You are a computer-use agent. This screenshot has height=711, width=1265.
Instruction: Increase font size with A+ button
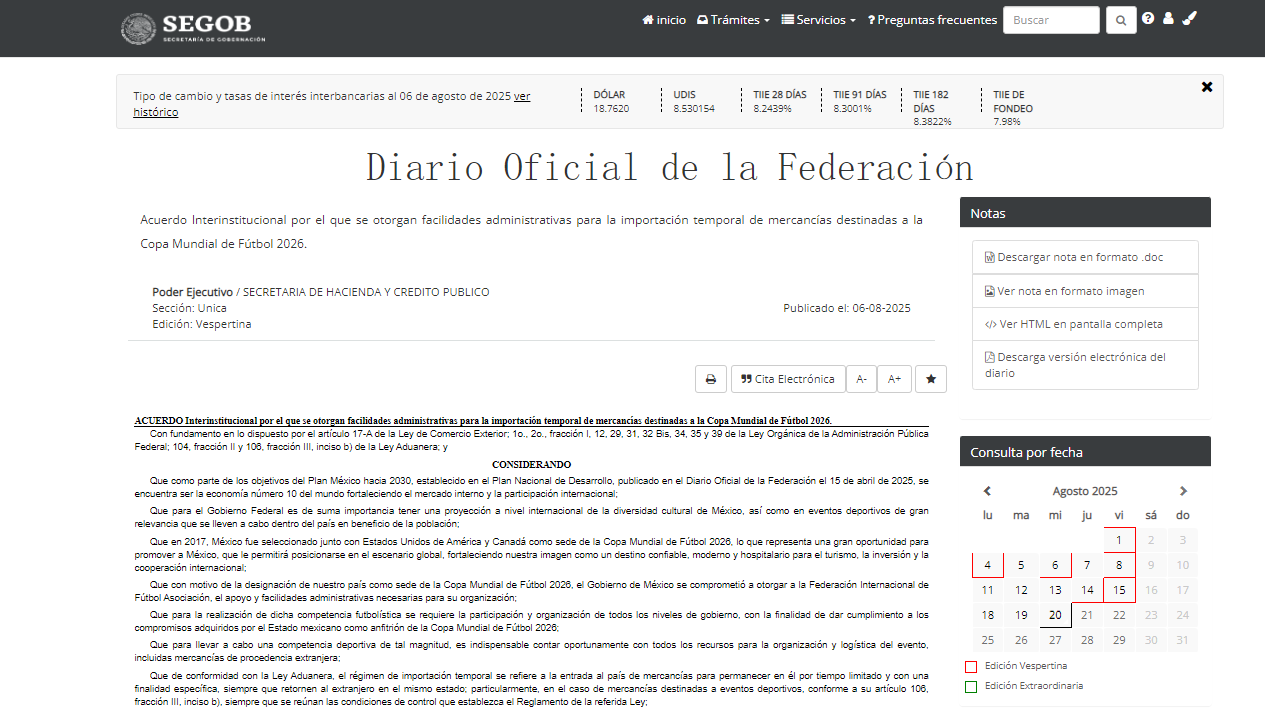[x=895, y=379]
